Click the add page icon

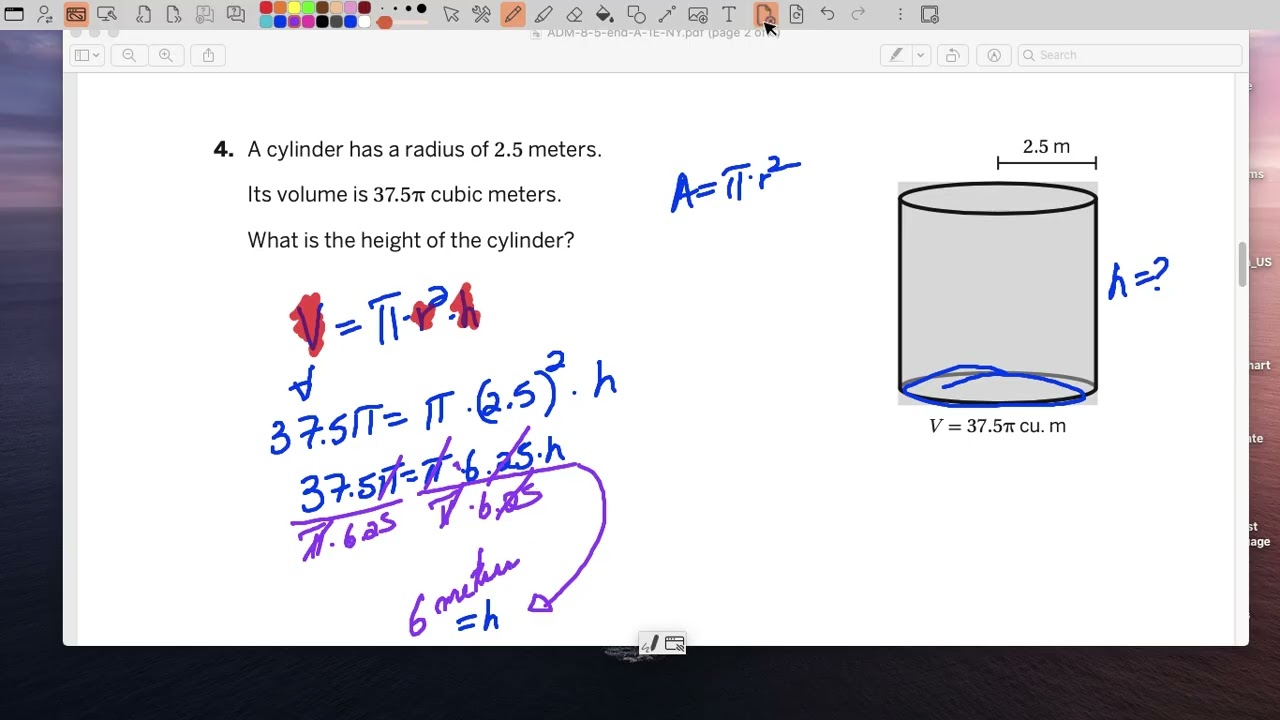765,14
